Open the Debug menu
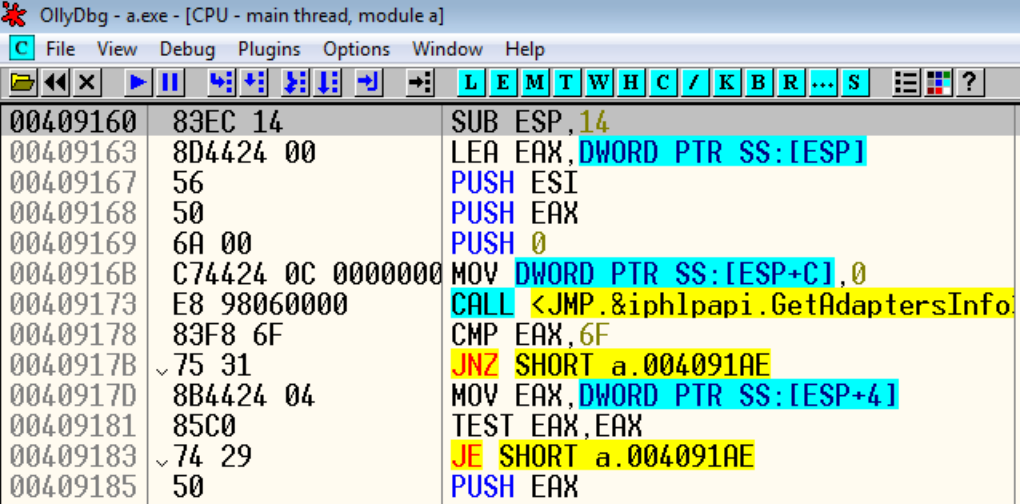Screen dimensions: 1020x504 pyautogui.click(x=187, y=49)
